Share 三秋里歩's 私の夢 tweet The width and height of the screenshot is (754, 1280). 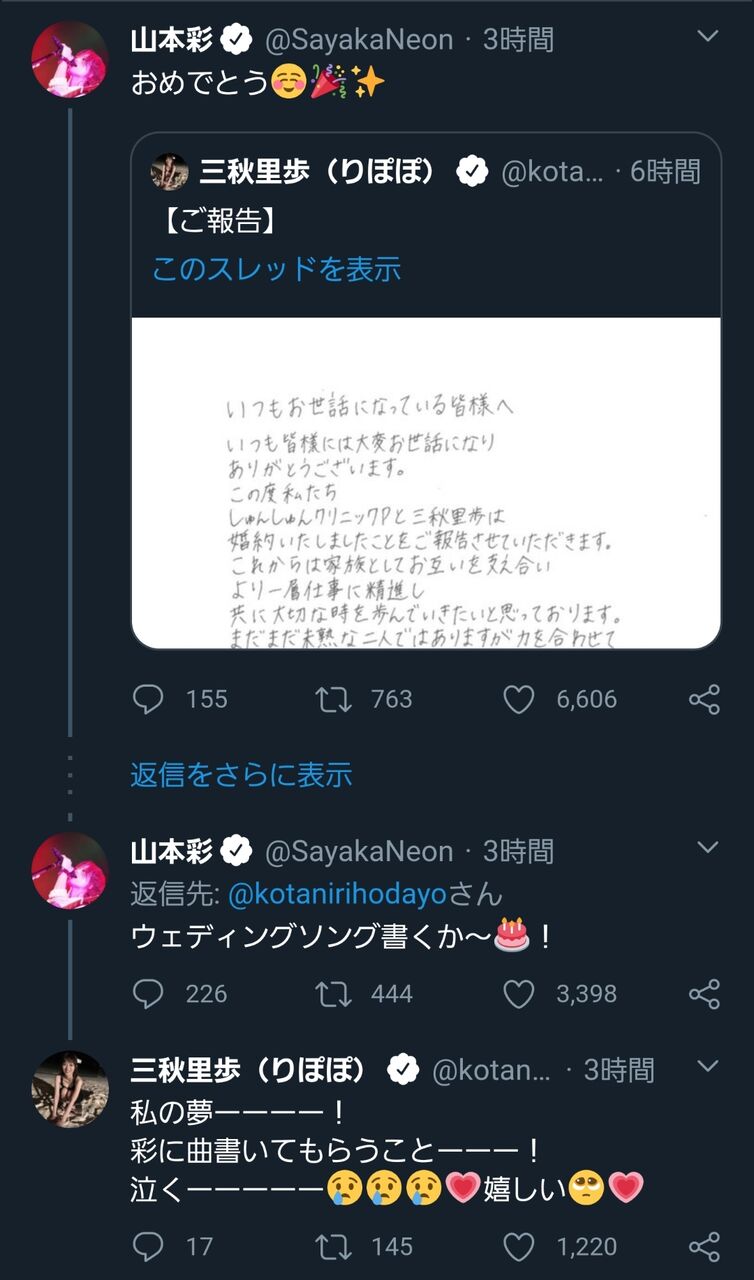pyautogui.click(x=704, y=1246)
